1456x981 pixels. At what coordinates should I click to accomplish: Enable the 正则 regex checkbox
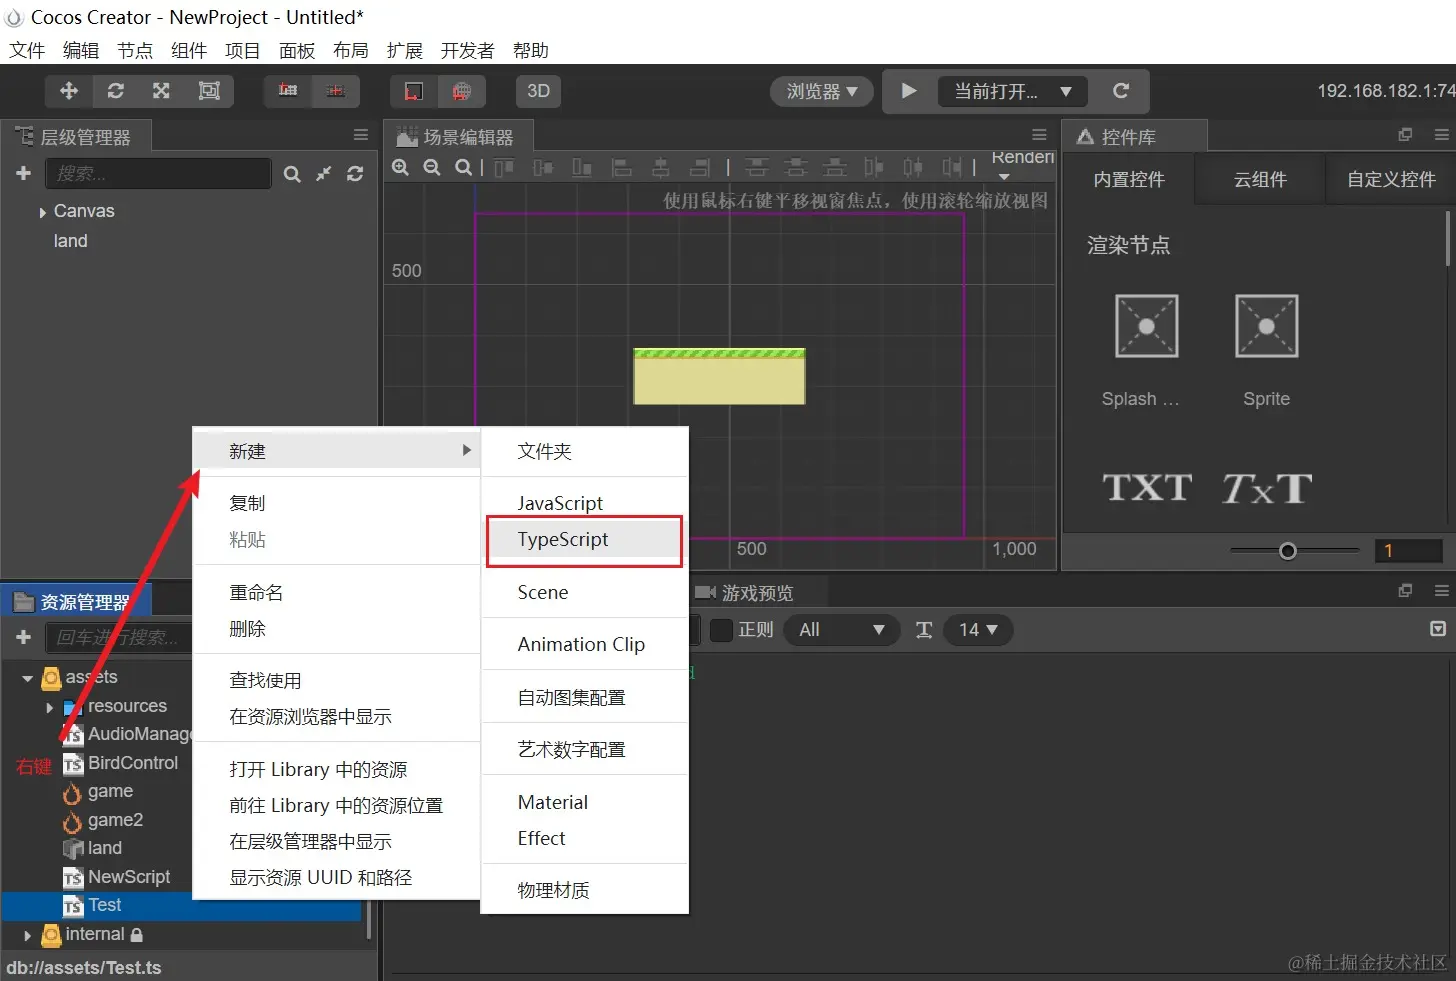coord(721,630)
